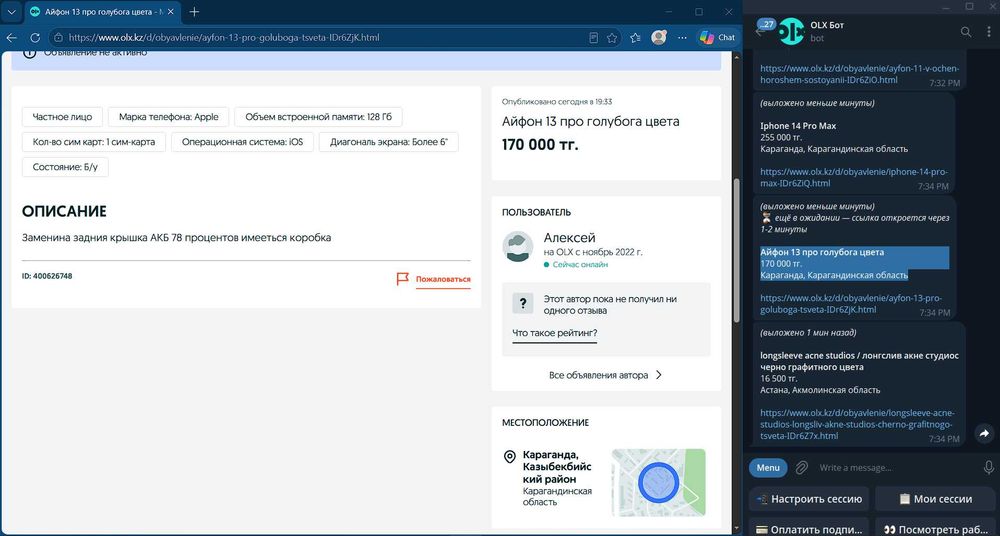Viewport: 1000px width, 536px height.
Task: Open the reader view icon in address bar
Action: [594, 38]
